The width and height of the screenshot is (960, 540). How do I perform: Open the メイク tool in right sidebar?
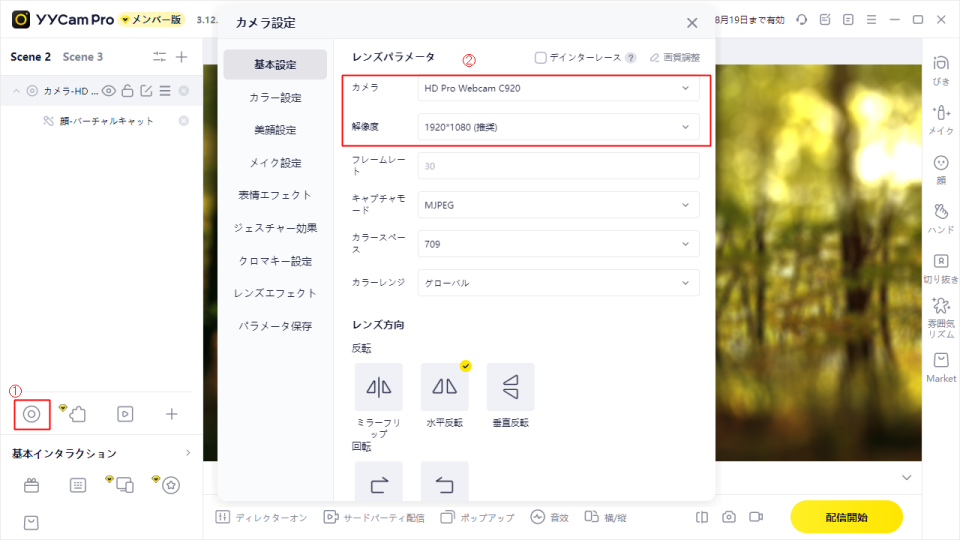pyautogui.click(x=940, y=117)
